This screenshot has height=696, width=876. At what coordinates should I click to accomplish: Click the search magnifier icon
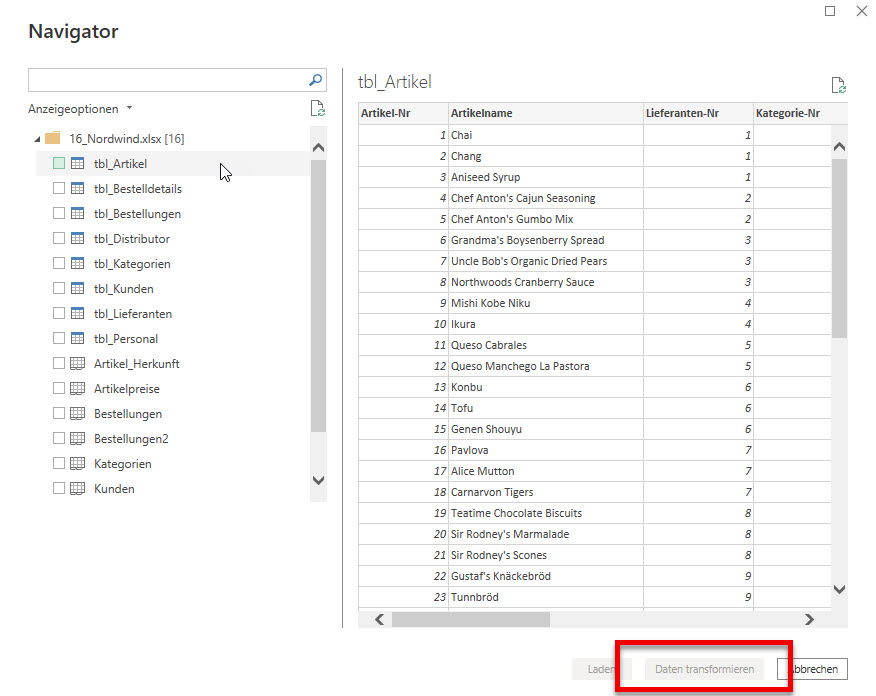(x=315, y=80)
